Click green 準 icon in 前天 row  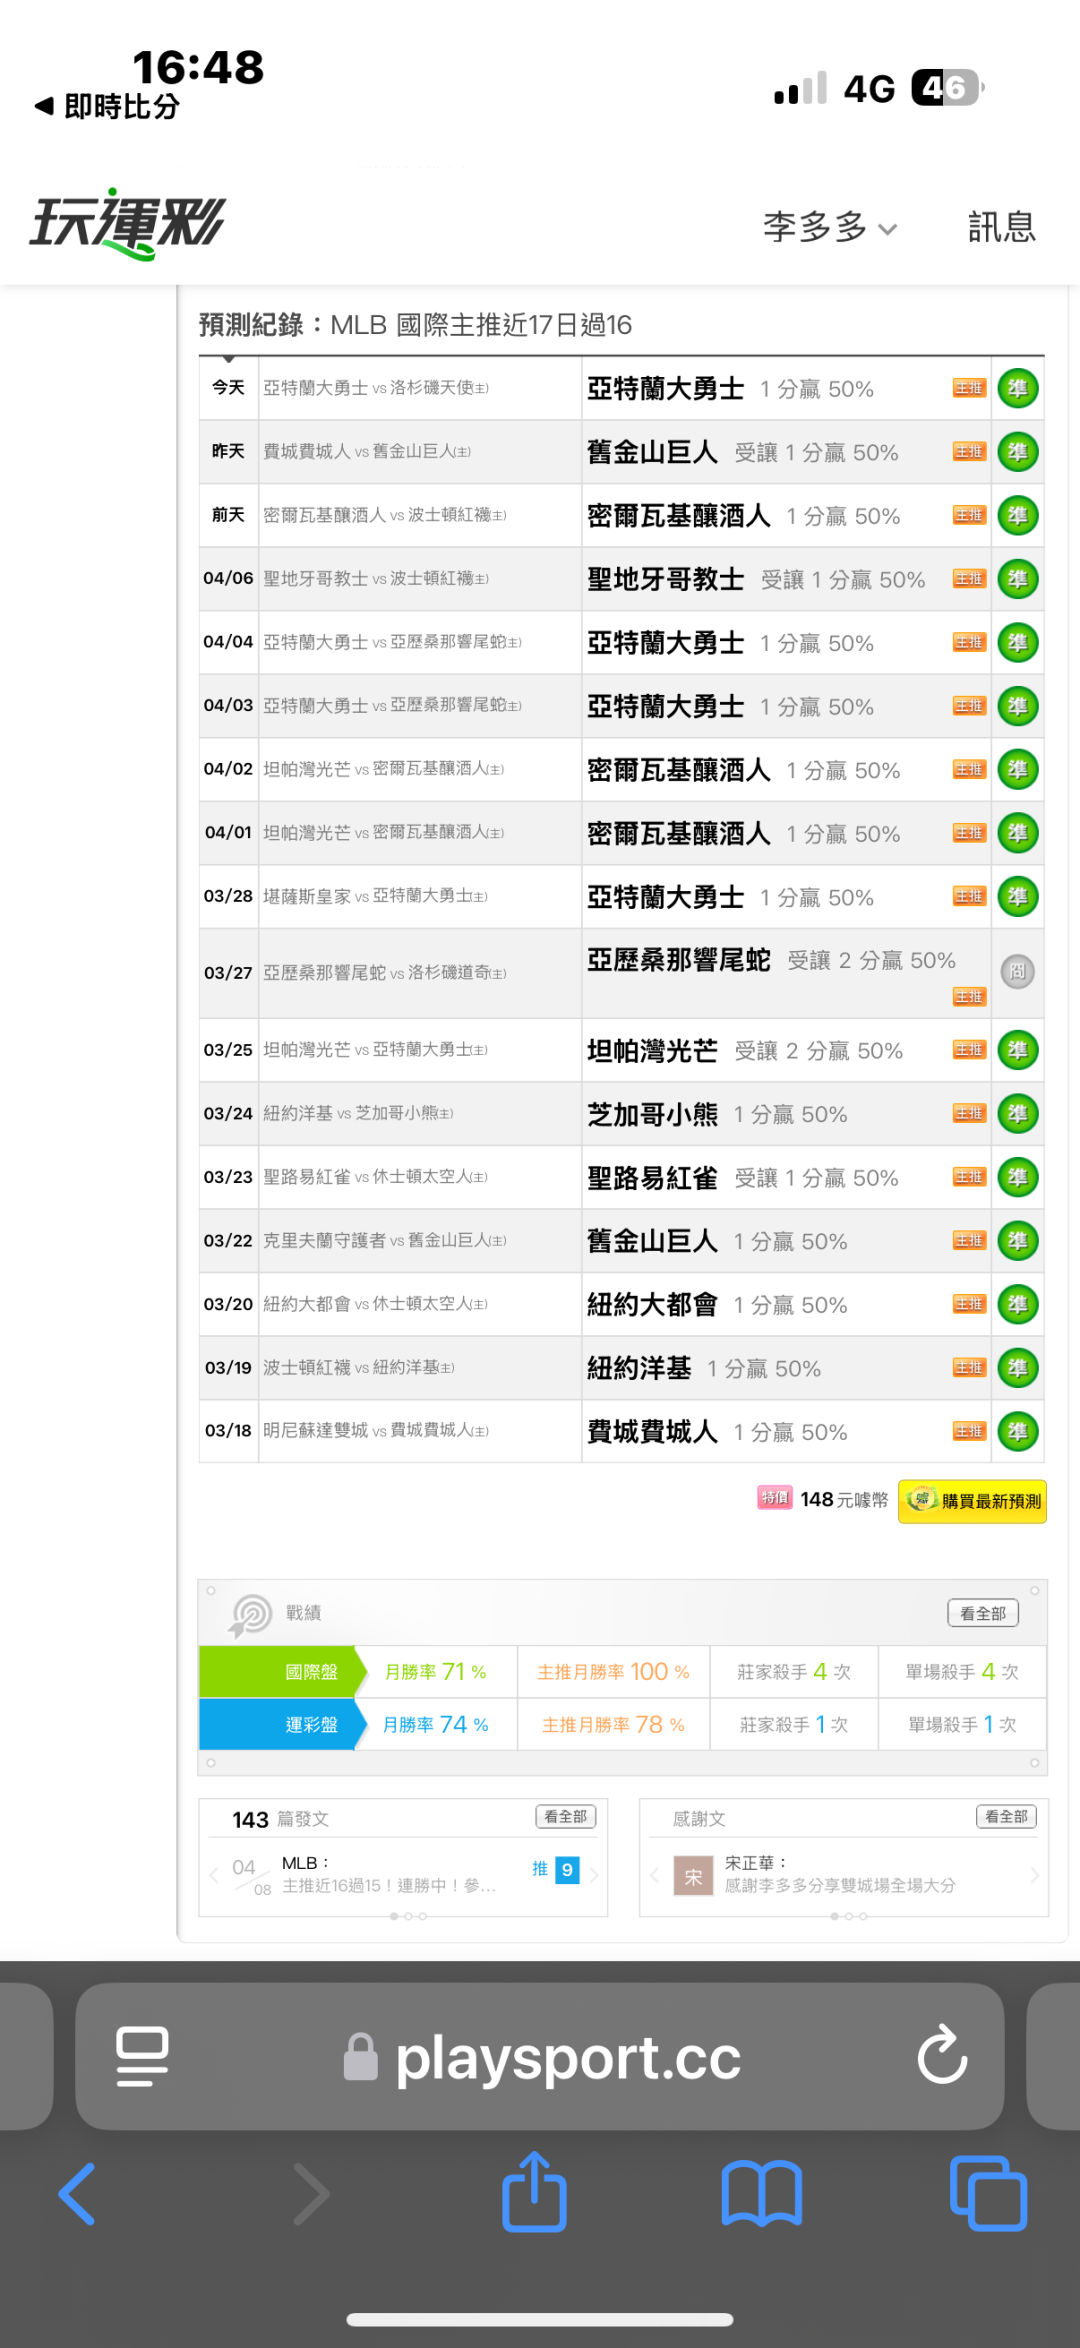(1018, 516)
